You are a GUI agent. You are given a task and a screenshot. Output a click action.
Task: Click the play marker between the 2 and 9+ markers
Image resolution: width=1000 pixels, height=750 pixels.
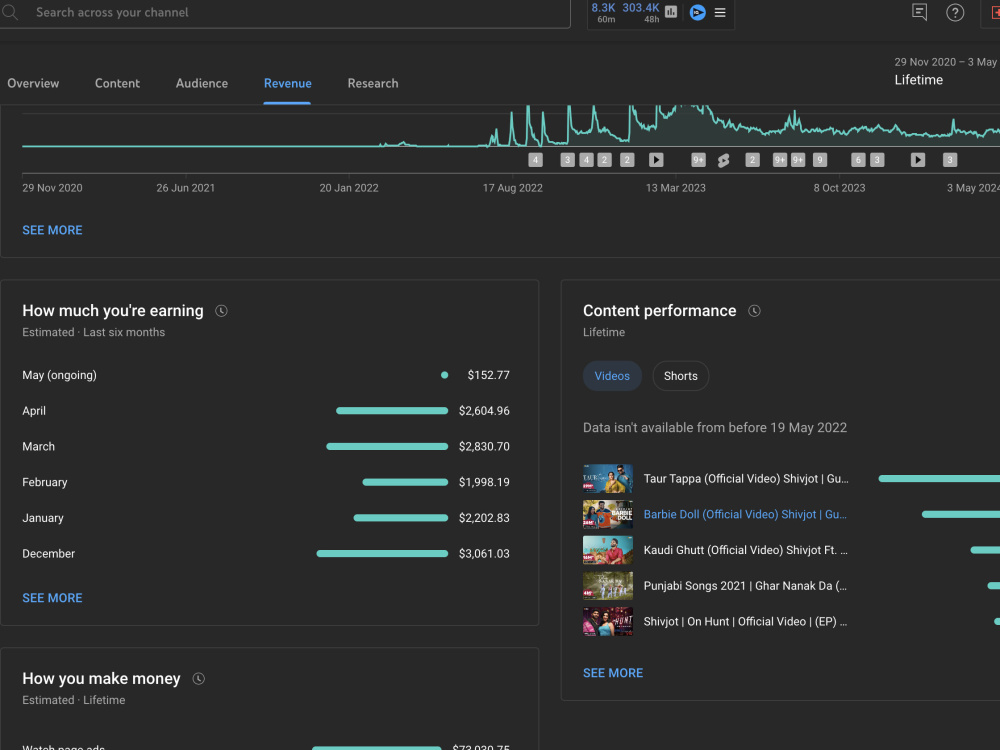656,160
